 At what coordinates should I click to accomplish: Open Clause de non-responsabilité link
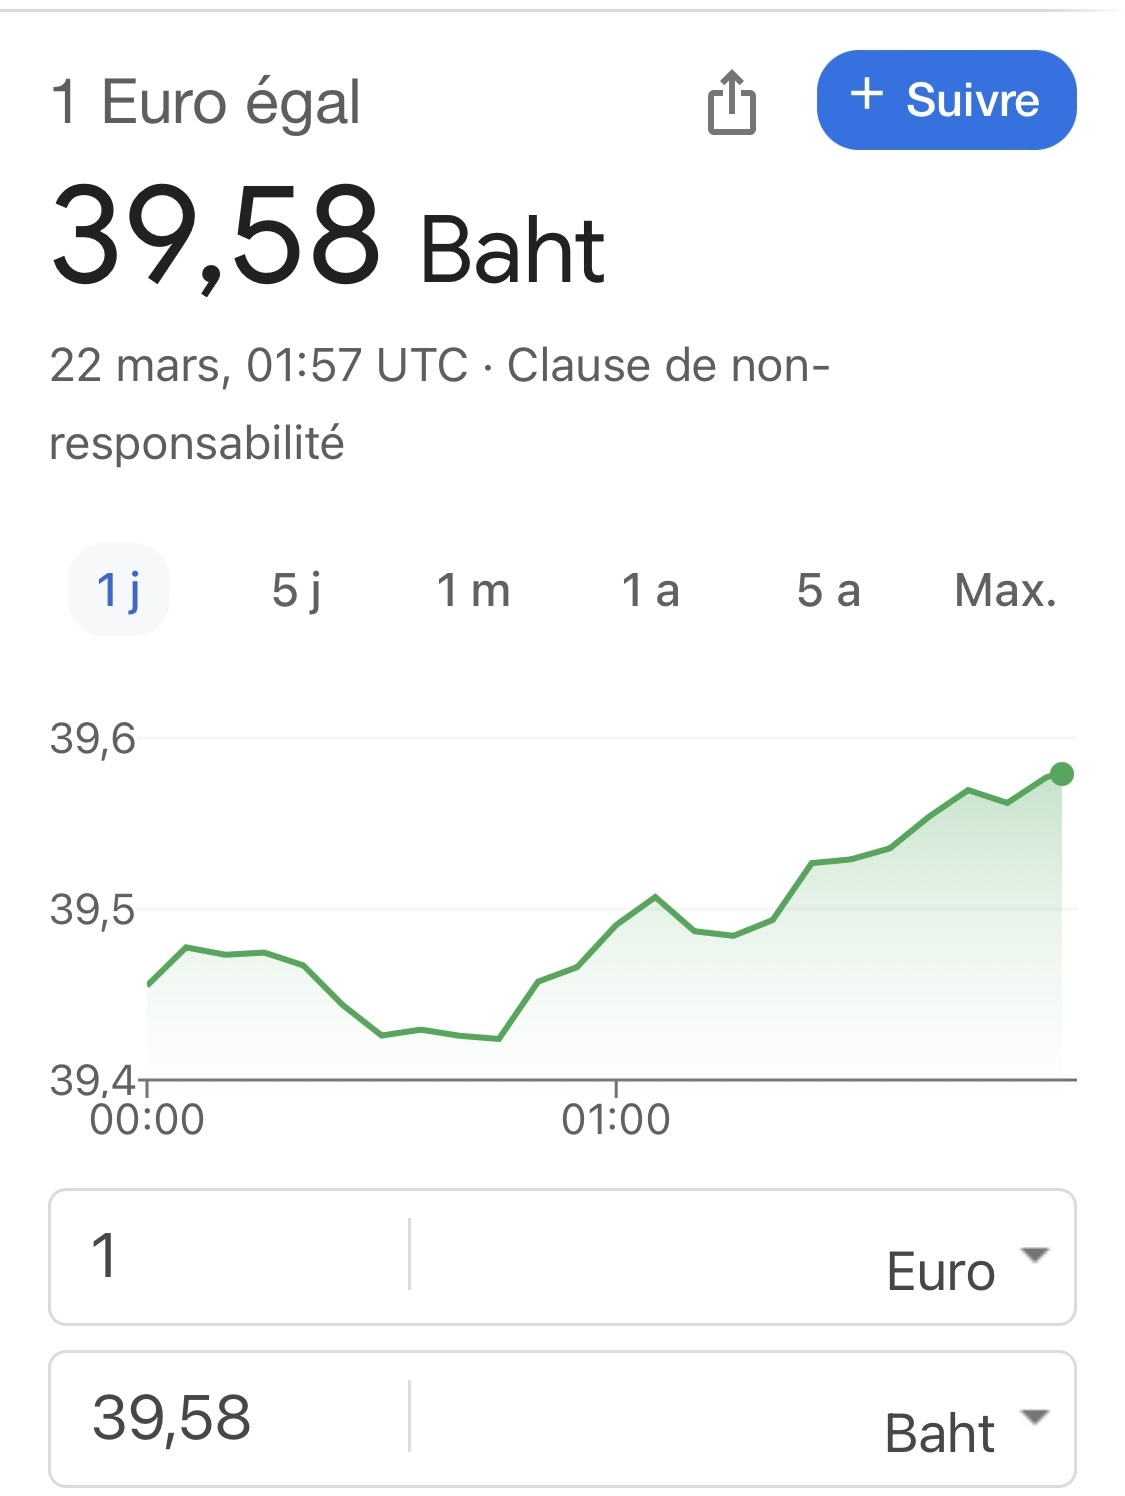coord(440,404)
